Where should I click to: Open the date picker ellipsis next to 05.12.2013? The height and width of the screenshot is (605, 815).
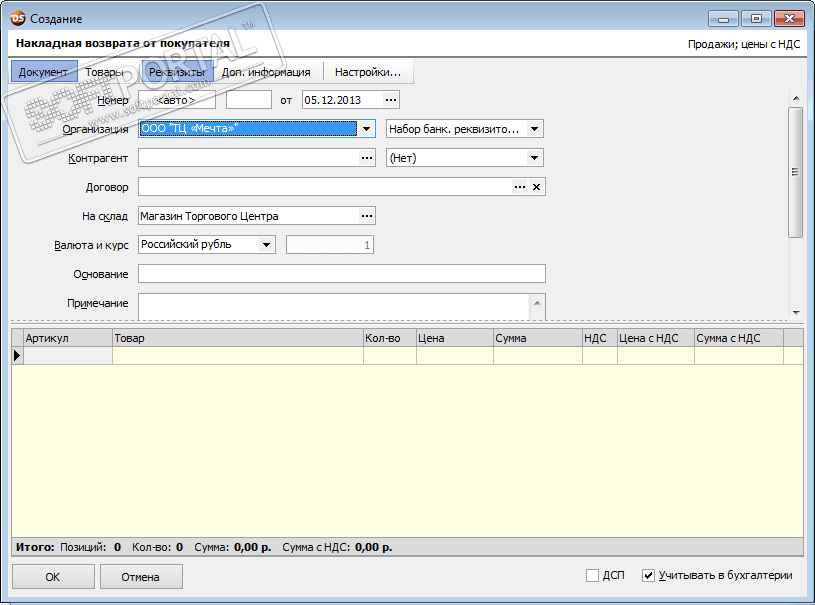(x=391, y=100)
